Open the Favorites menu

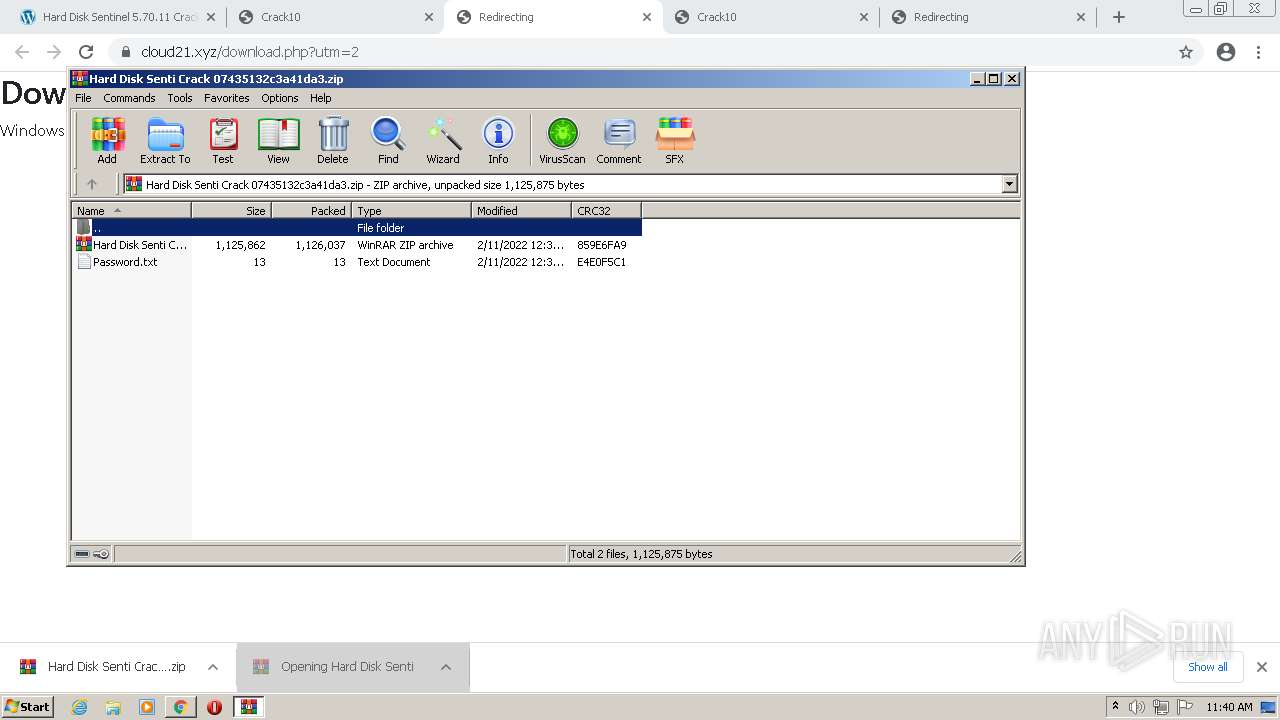coord(227,98)
